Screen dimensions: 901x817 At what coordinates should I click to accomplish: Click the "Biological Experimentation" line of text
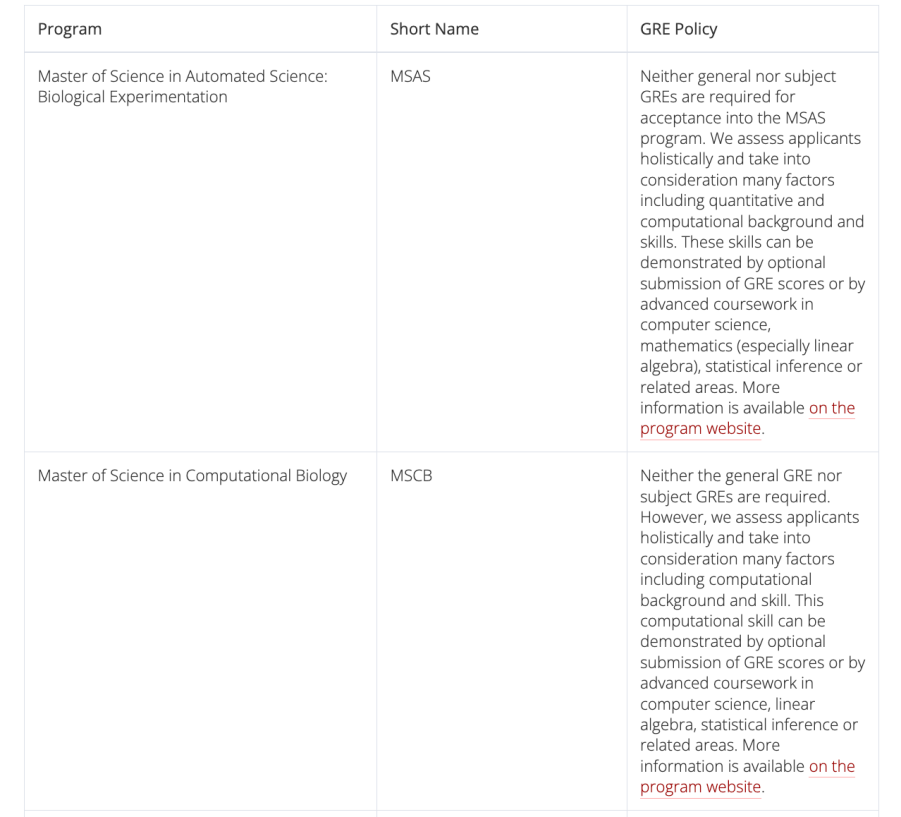(x=132, y=97)
